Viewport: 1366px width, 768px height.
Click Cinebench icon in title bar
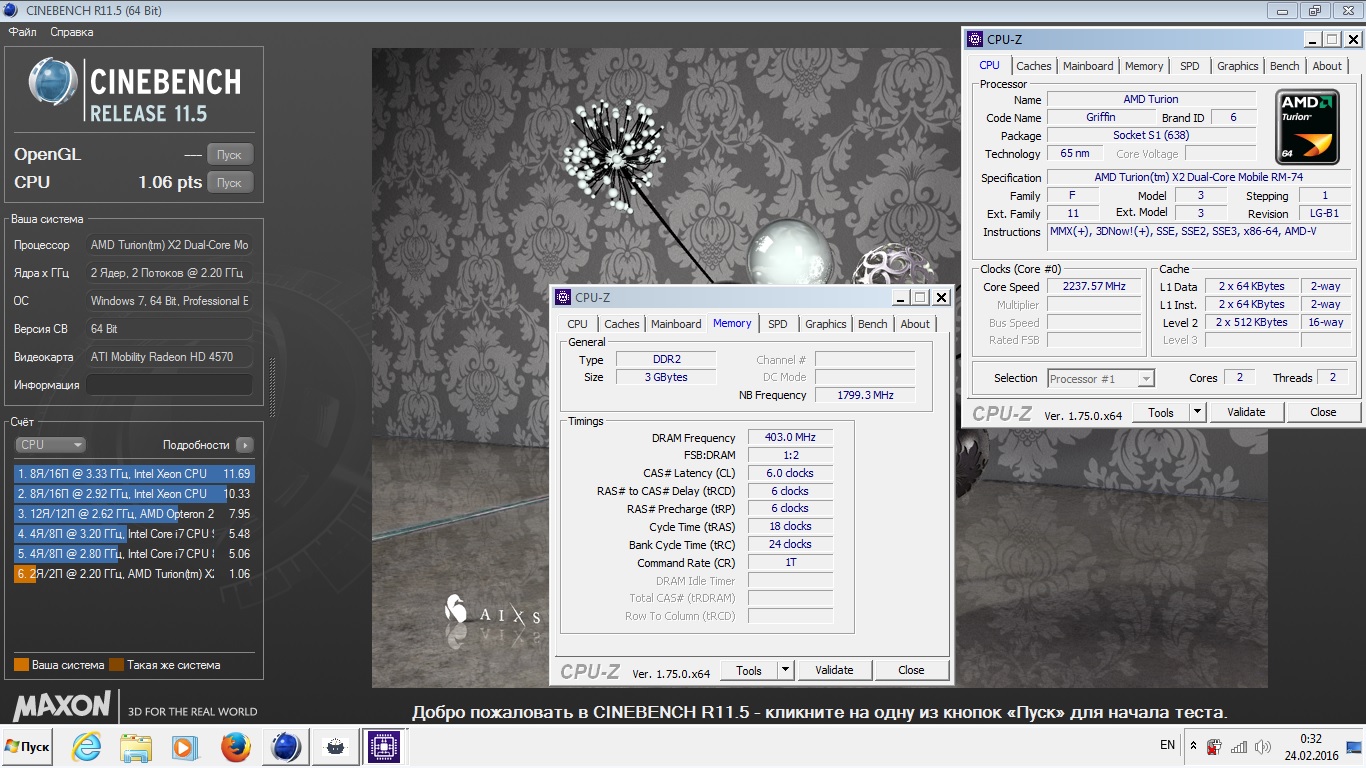pyautogui.click(x=13, y=10)
